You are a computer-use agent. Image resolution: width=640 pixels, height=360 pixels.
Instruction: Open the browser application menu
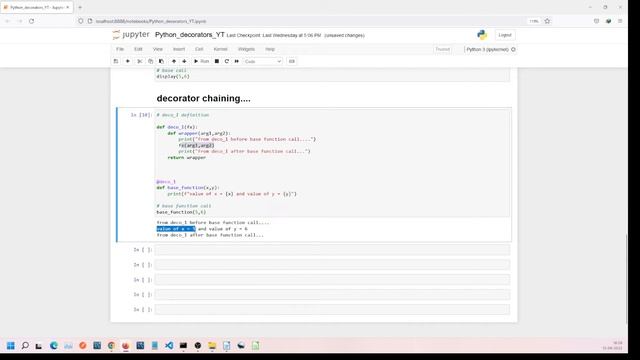pos(620,21)
